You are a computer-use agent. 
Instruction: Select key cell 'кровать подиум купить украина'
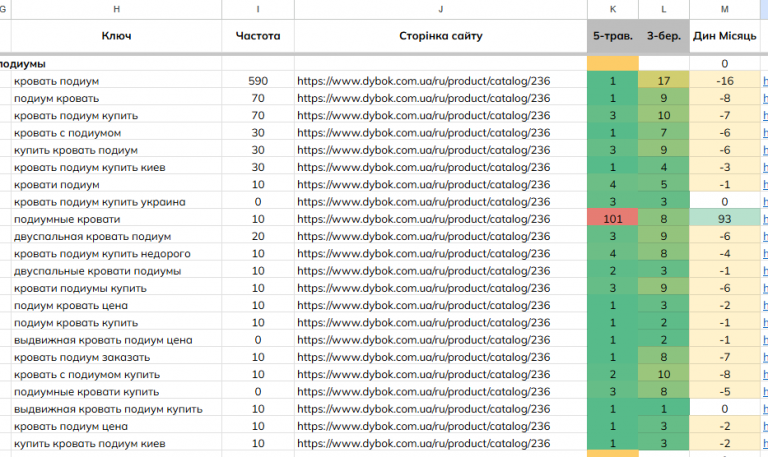(116, 202)
